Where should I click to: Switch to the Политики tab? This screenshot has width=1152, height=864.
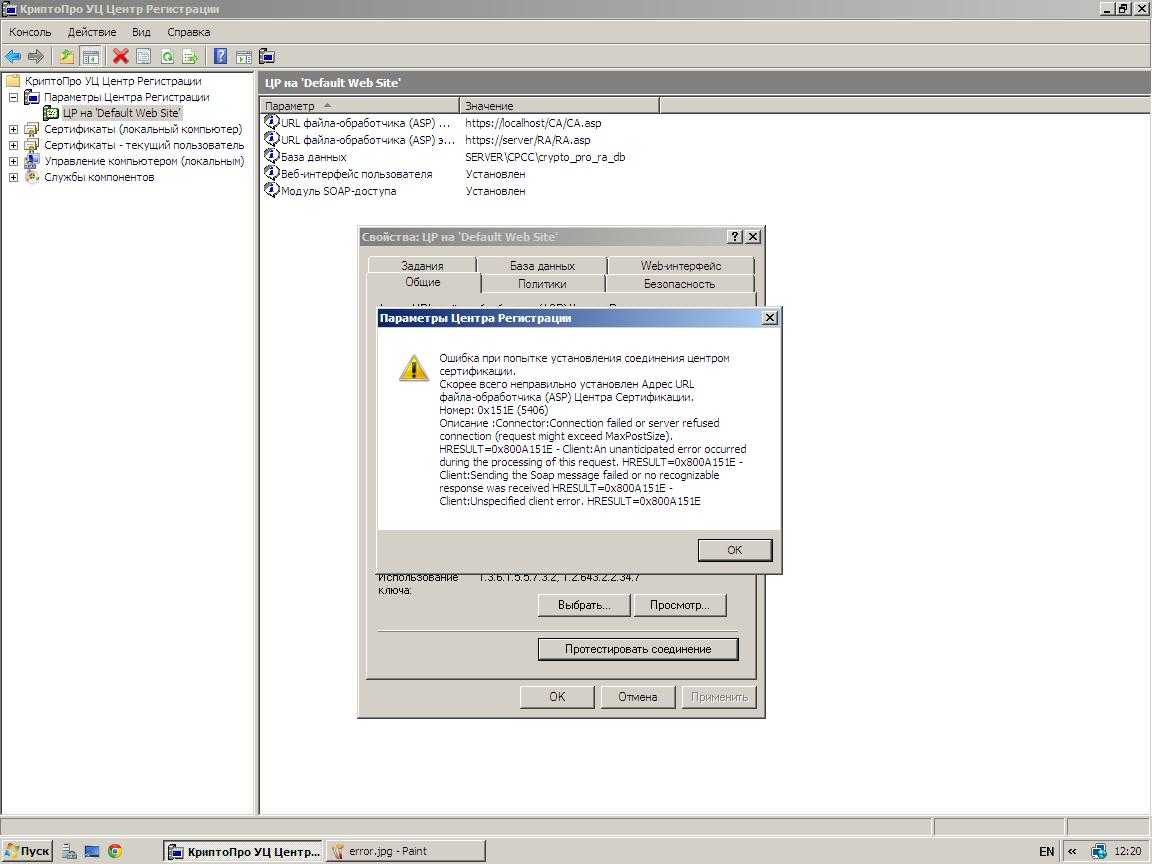coord(542,284)
